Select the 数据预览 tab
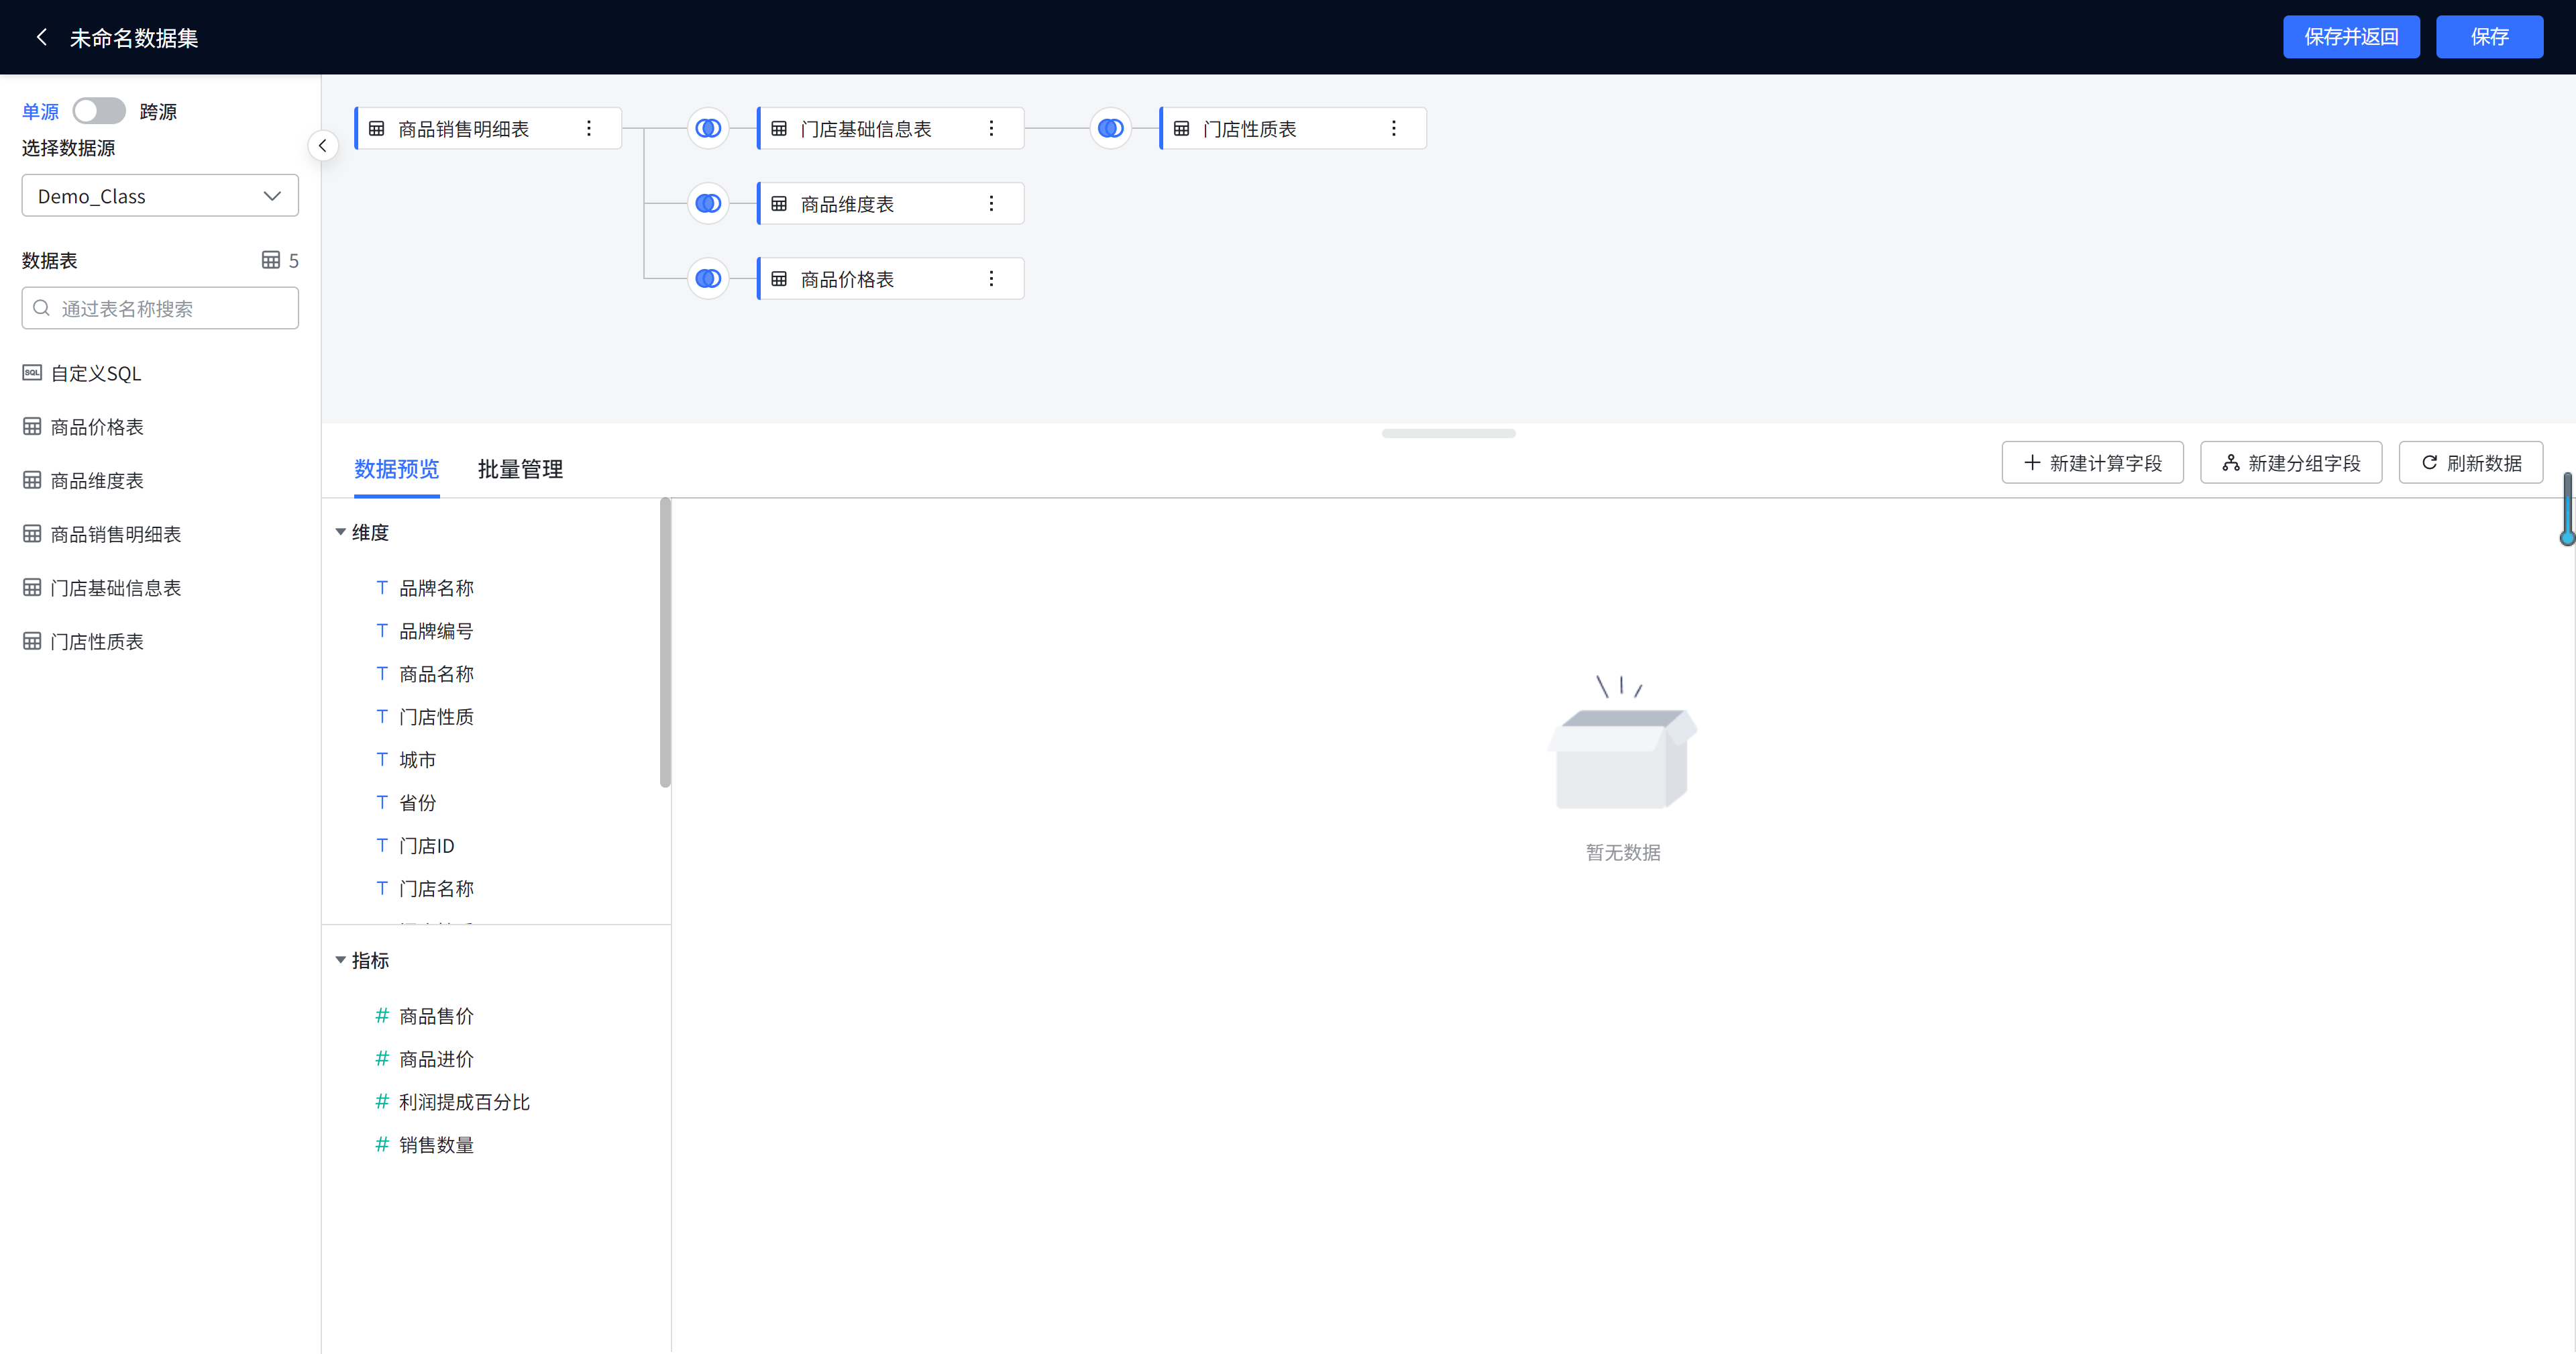The width and height of the screenshot is (2576, 1354). (x=396, y=468)
